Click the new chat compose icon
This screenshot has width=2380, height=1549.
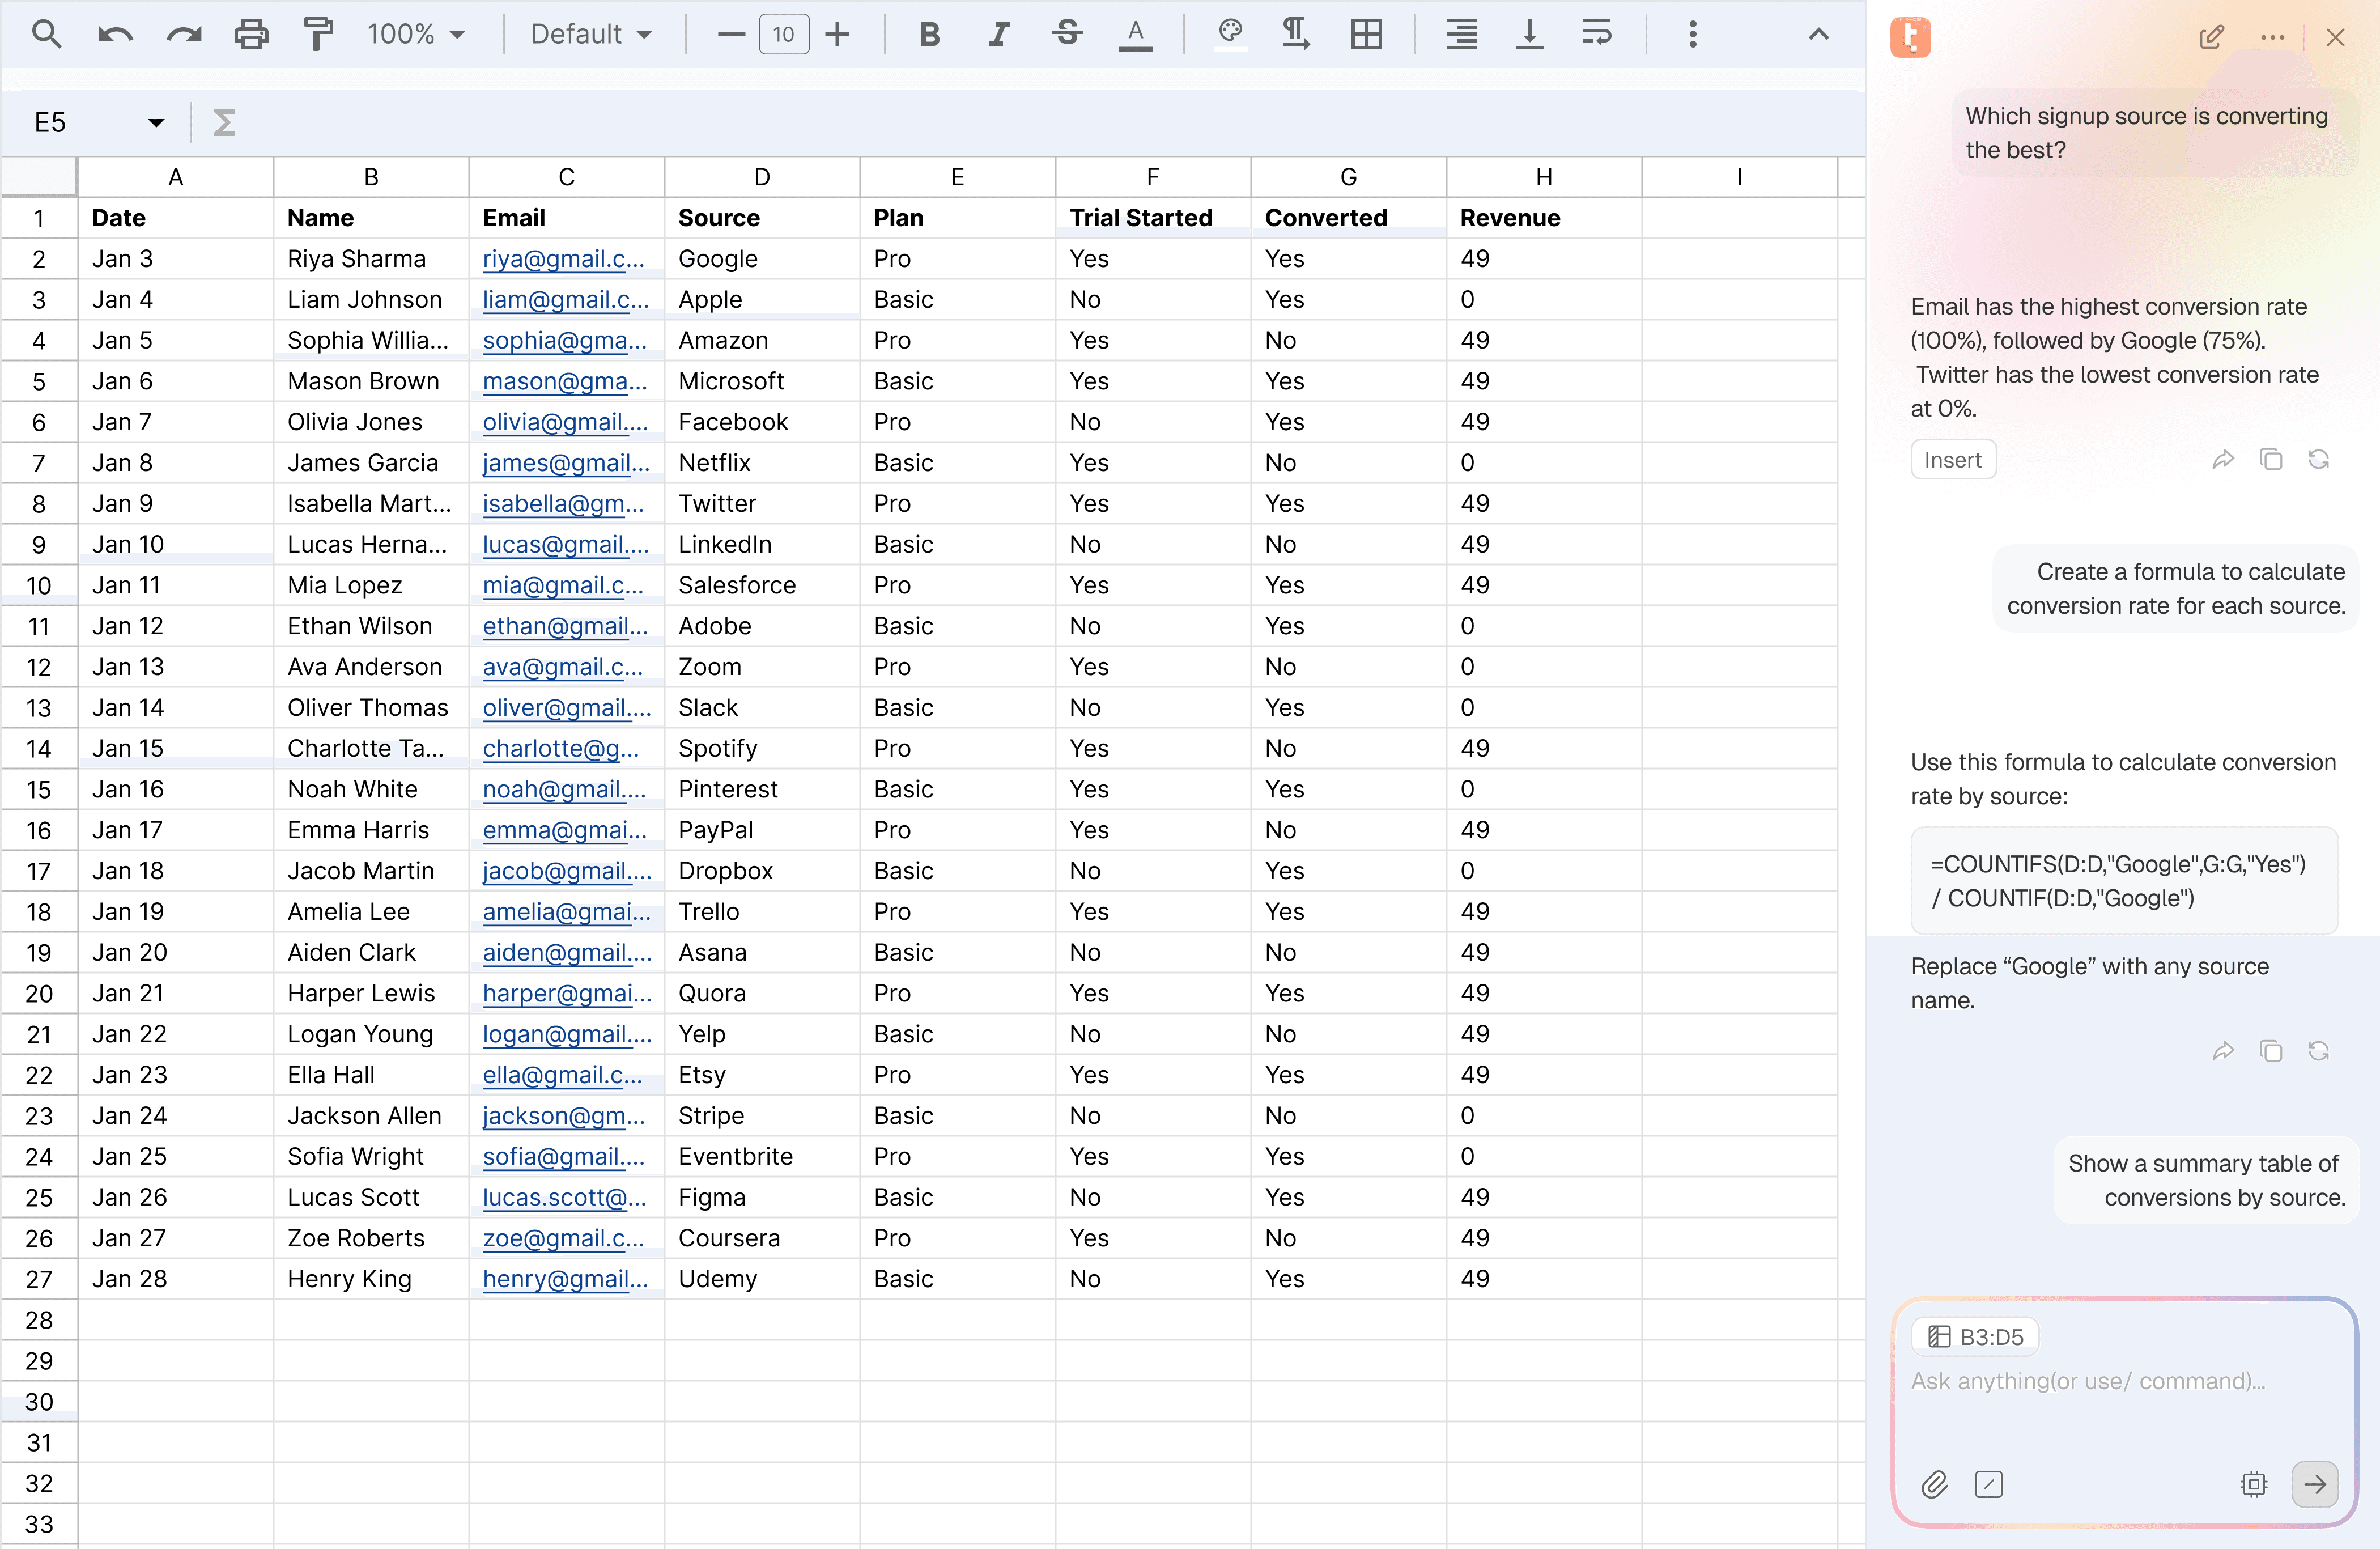pyautogui.click(x=2211, y=37)
